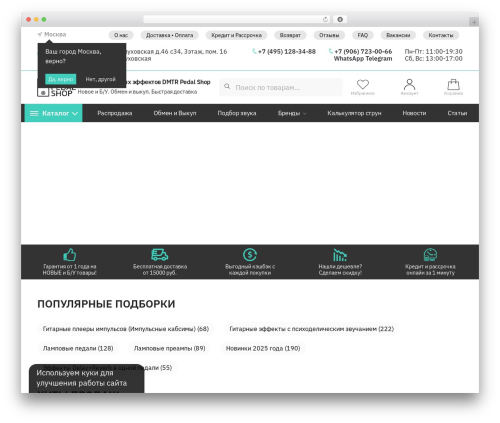Select Ламповые преампы (89) collection

point(169,348)
